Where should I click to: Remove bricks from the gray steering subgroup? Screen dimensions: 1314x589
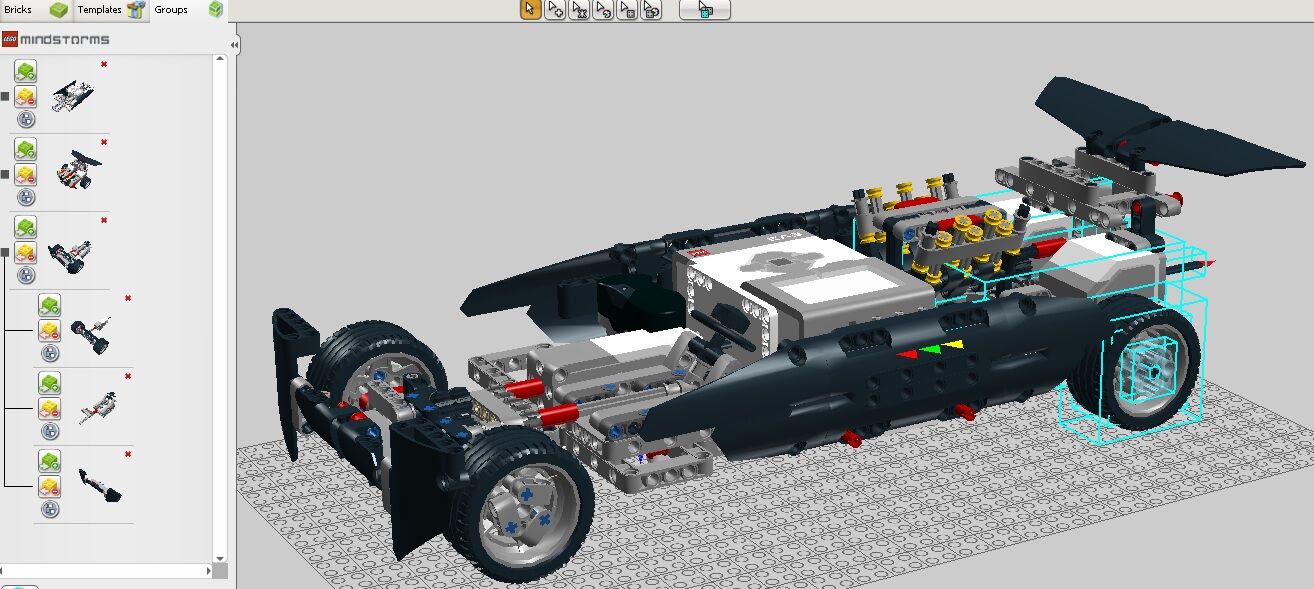pyautogui.click(x=50, y=408)
